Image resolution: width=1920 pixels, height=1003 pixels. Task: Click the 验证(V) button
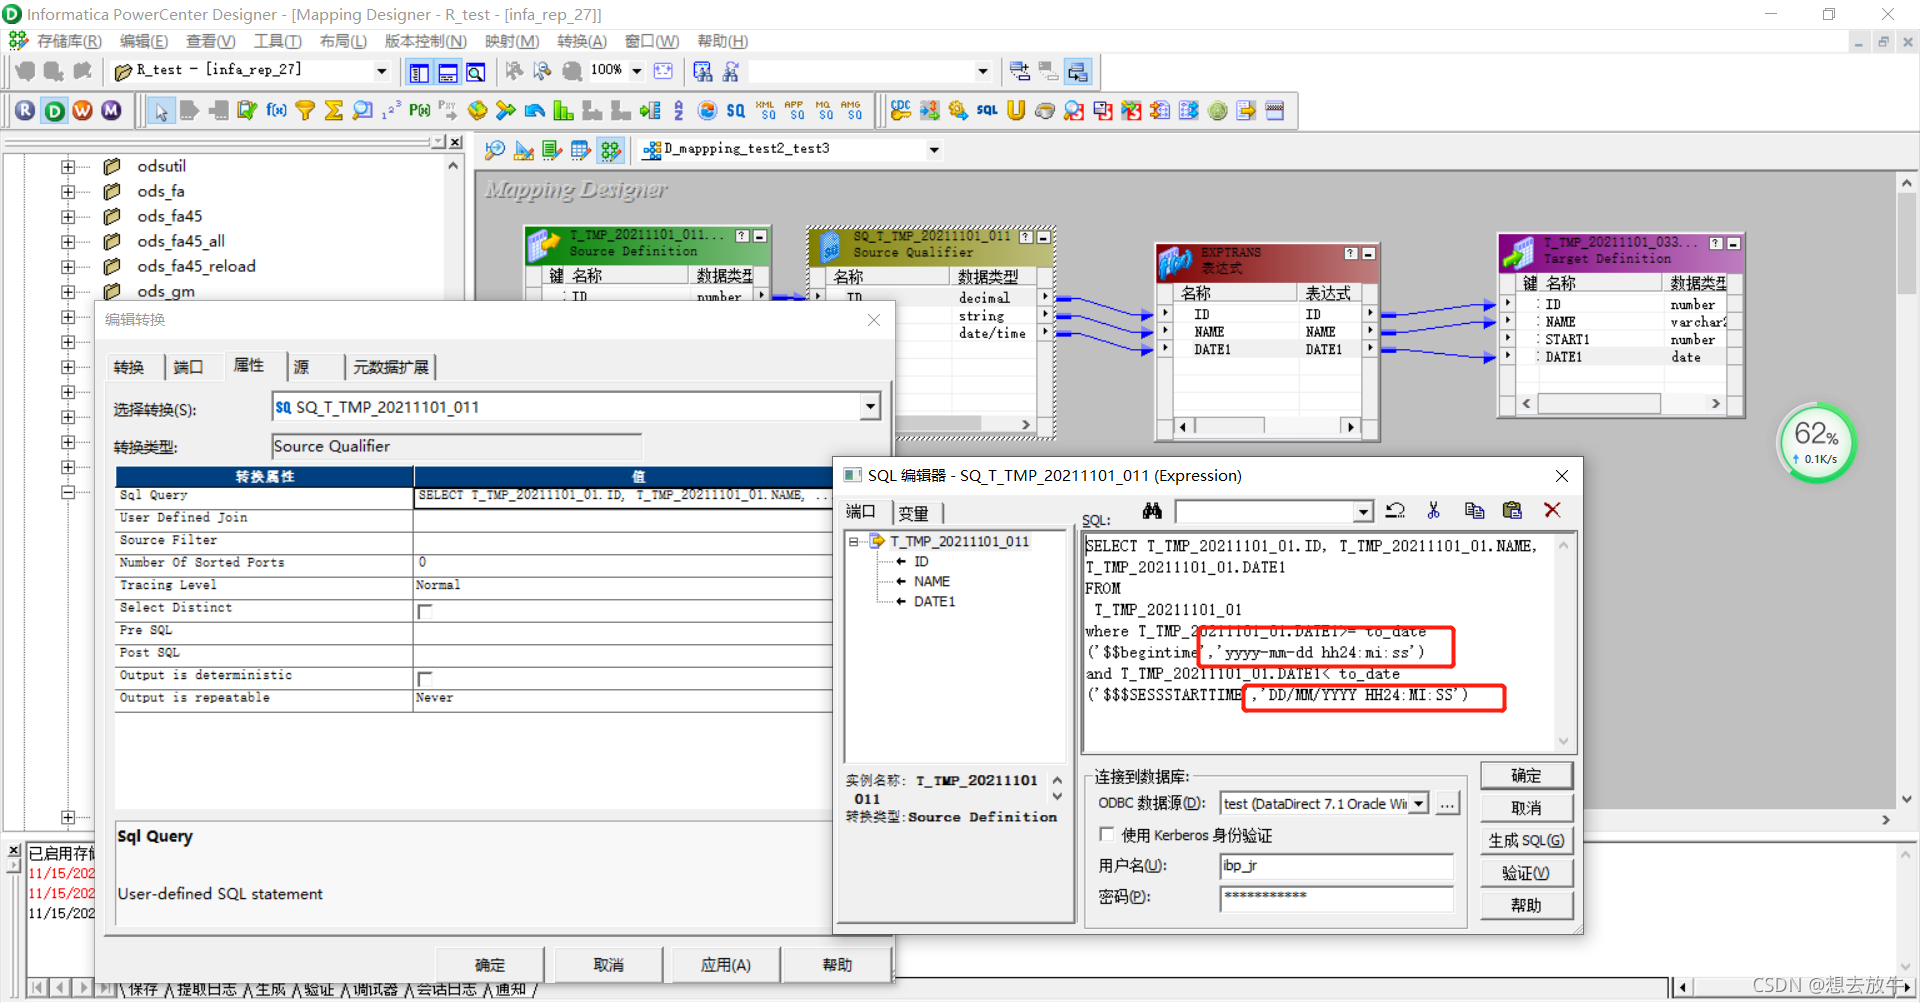1526,873
